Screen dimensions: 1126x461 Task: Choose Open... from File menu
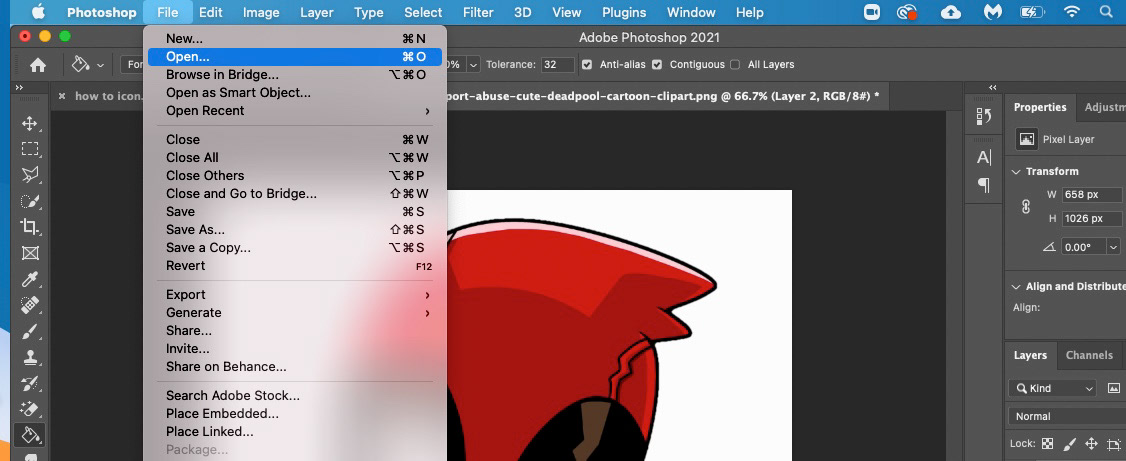coord(294,57)
